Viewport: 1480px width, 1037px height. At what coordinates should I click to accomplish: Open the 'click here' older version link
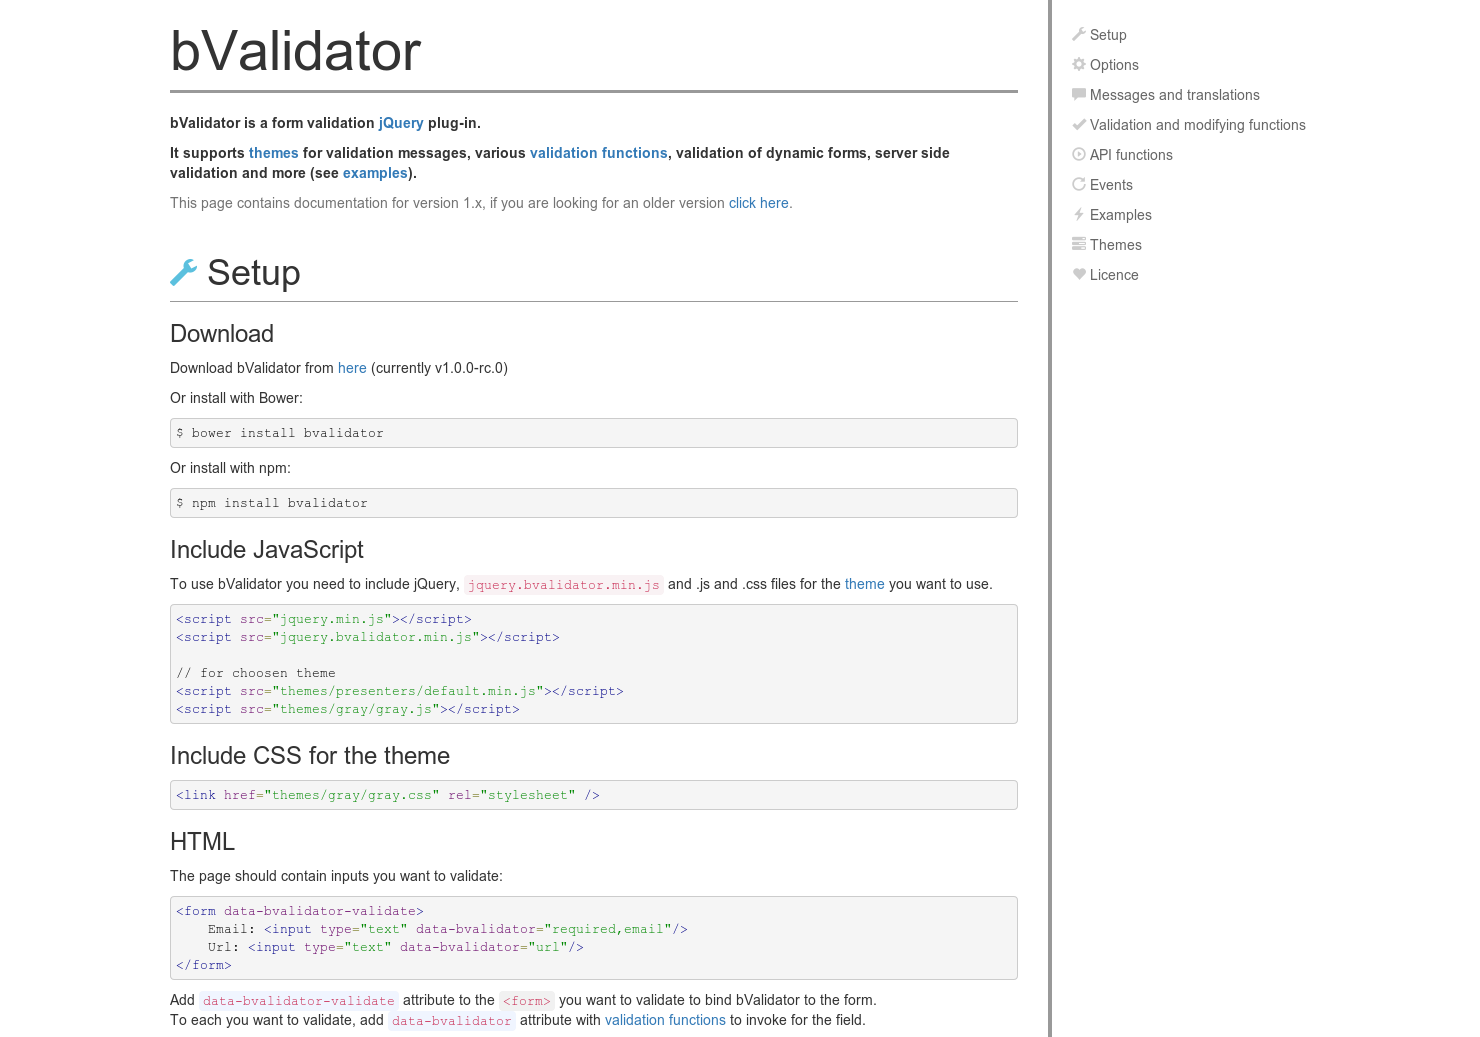tap(758, 203)
